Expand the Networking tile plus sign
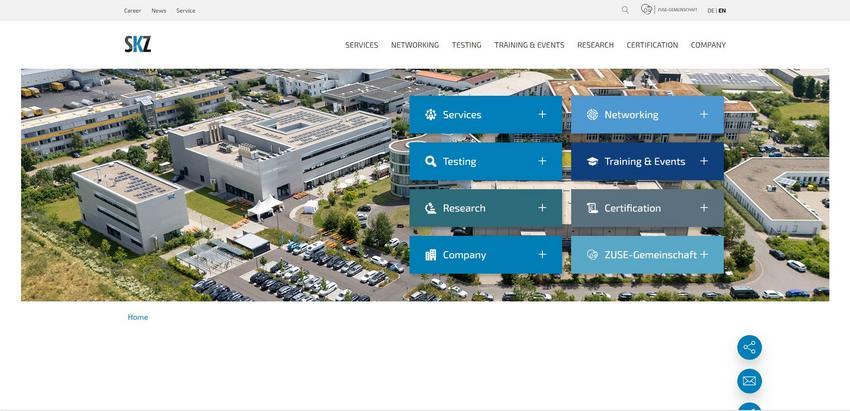 (x=704, y=114)
